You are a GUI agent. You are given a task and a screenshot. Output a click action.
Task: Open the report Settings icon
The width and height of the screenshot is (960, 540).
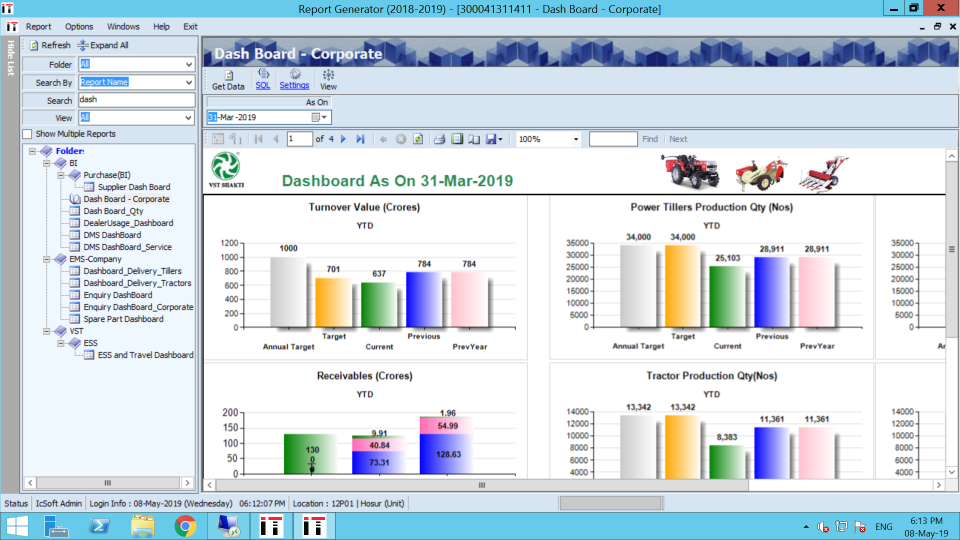[x=295, y=74]
